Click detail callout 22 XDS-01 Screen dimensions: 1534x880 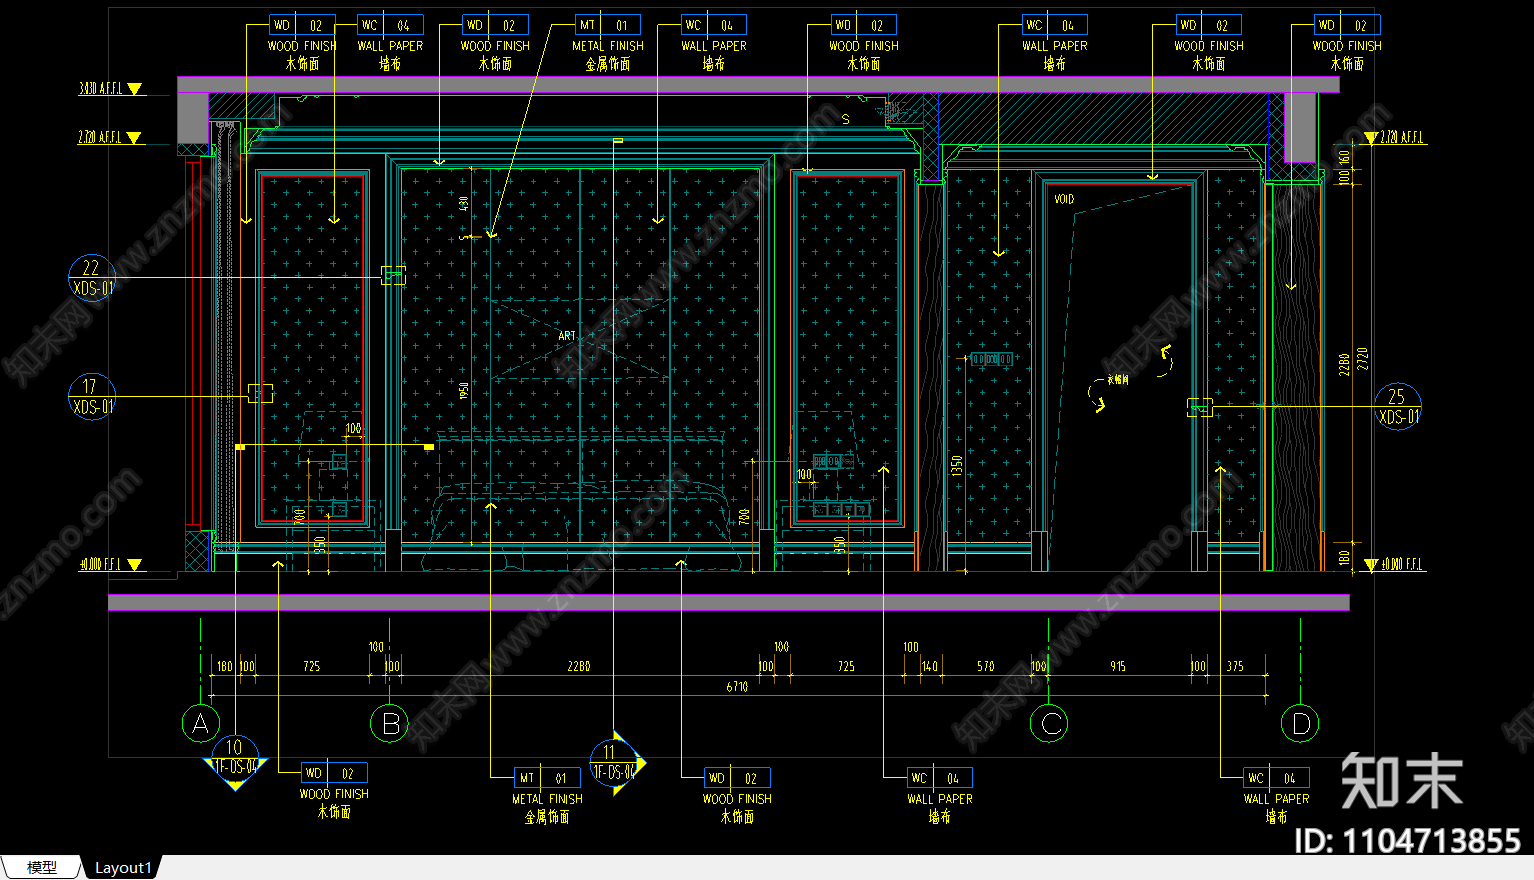pyautogui.click(x=92, y=278)
